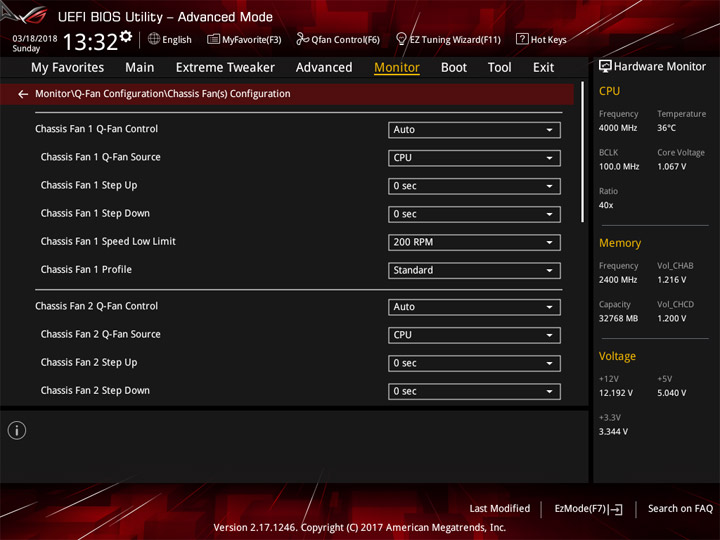The height and width of the screenshot is (540, 720).
Task: Click +3.3V voltage value 3.344 V
Action: [x=613, y=432]
